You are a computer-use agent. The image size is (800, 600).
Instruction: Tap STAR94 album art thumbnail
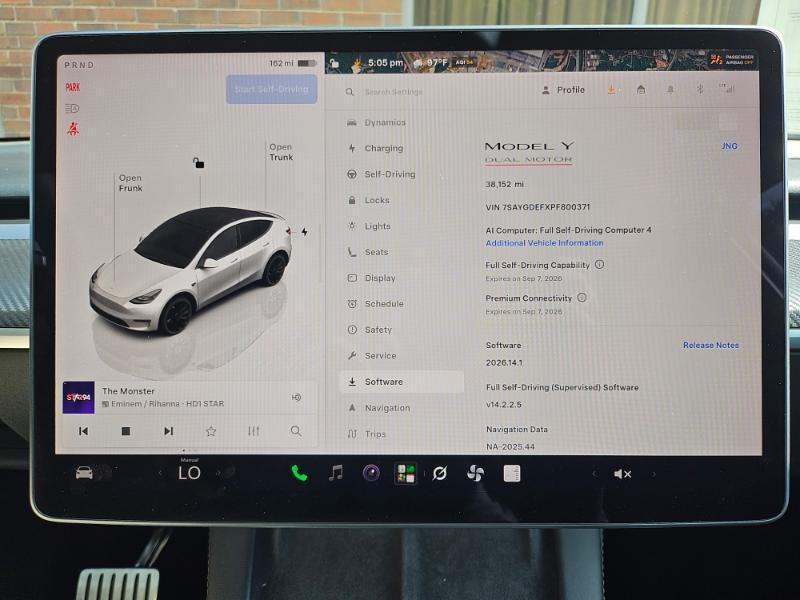tap(79, 397)
